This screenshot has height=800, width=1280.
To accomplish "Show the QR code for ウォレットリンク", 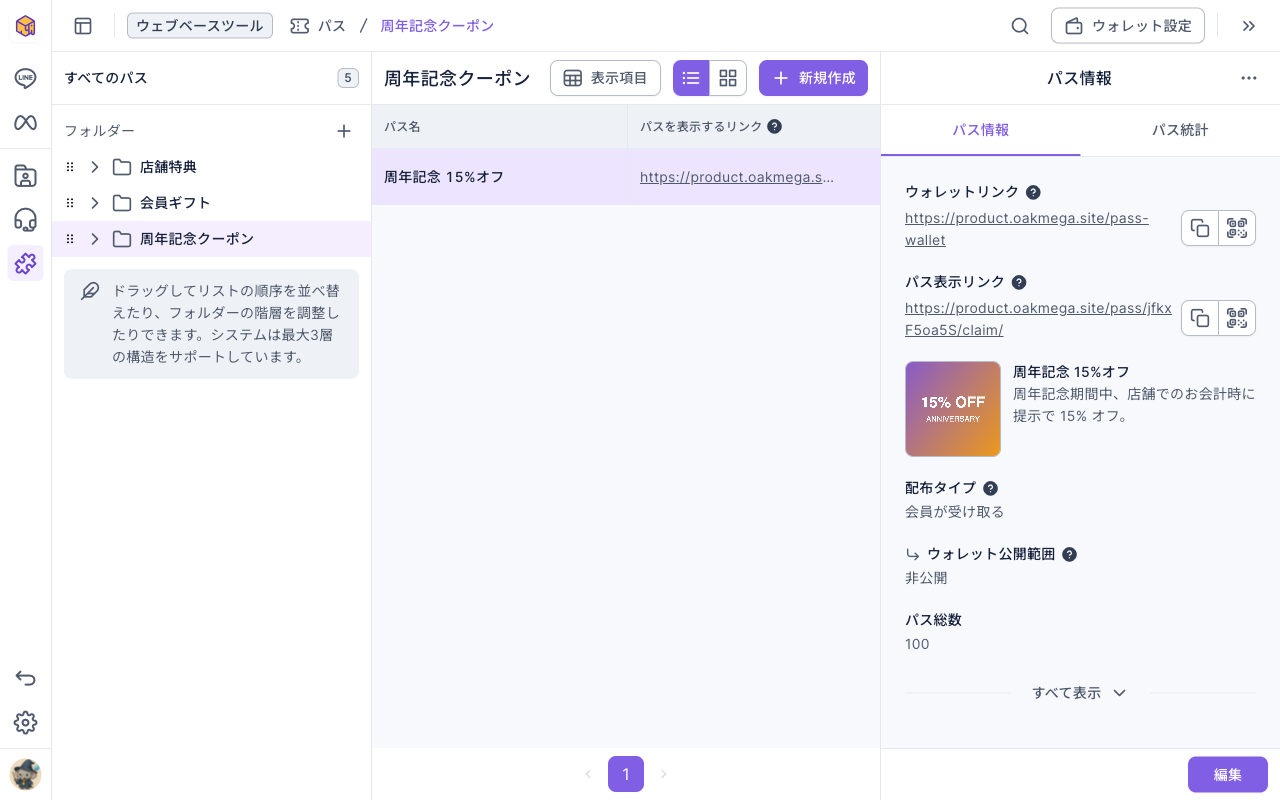I will click(1237, 228).
